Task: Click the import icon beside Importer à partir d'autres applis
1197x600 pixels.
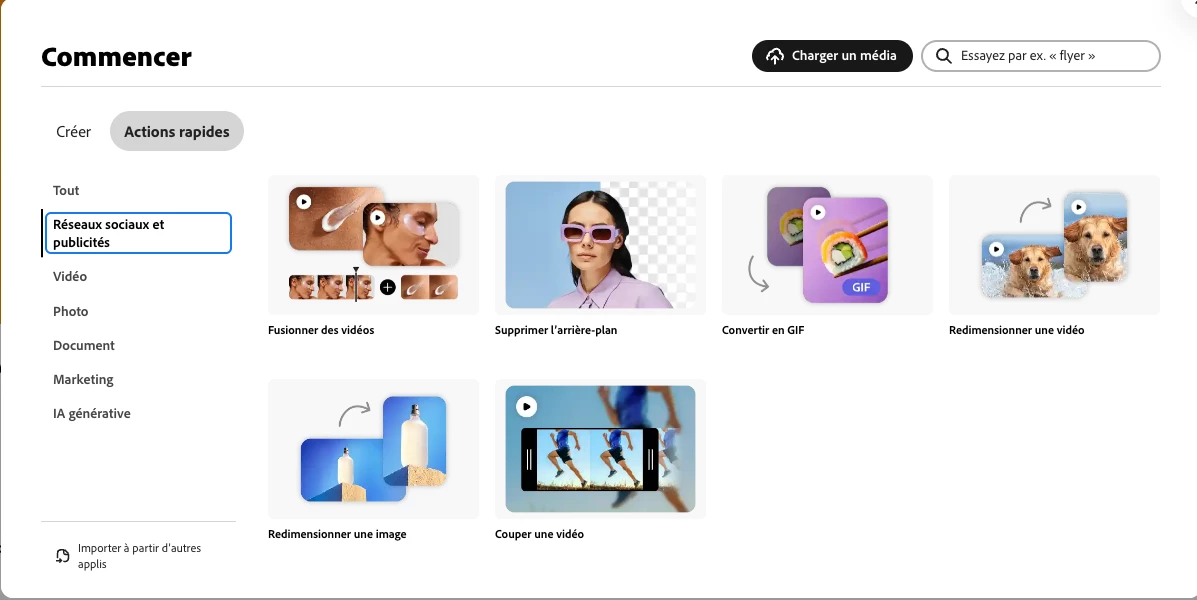Action: click(x=63, y=556)
